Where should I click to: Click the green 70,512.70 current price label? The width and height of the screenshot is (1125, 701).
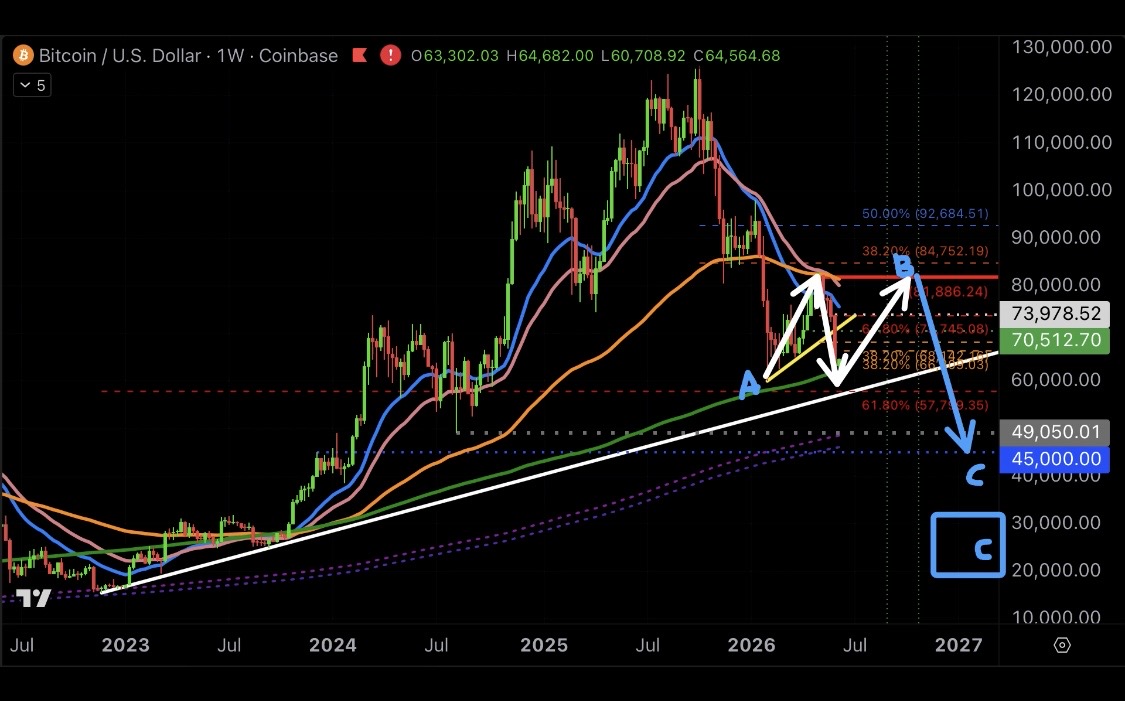point(1055,339)
